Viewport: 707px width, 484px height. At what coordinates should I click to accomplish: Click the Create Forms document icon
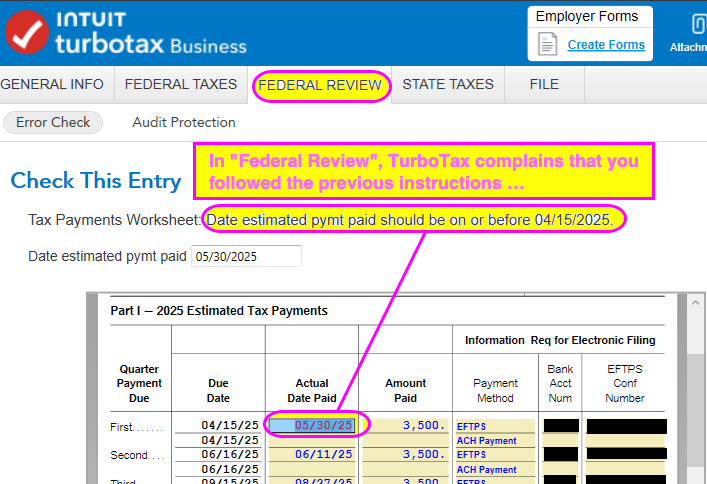tap(547, 44)
